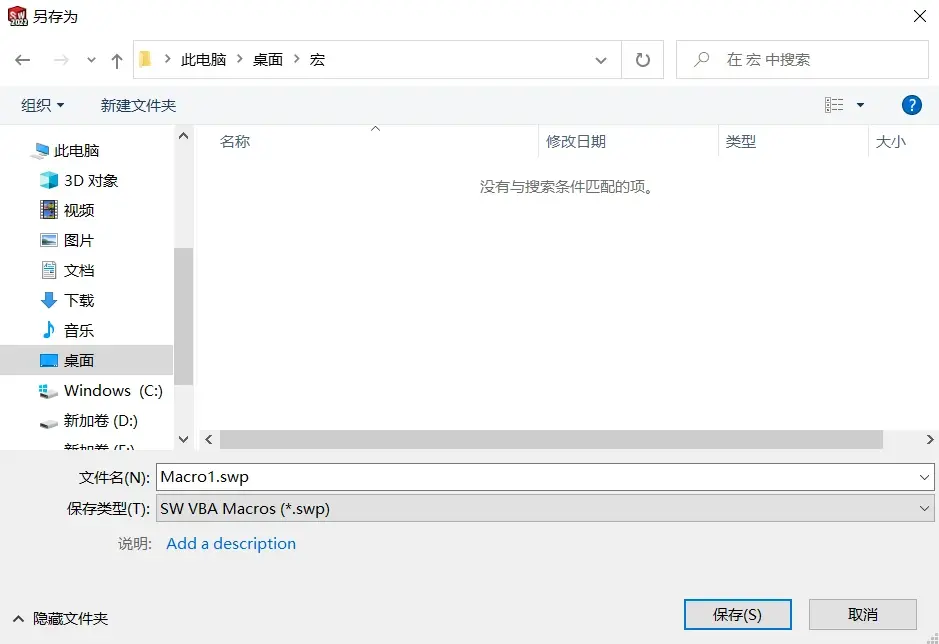Click the 文件名 input field

click(x=535, y=477)
